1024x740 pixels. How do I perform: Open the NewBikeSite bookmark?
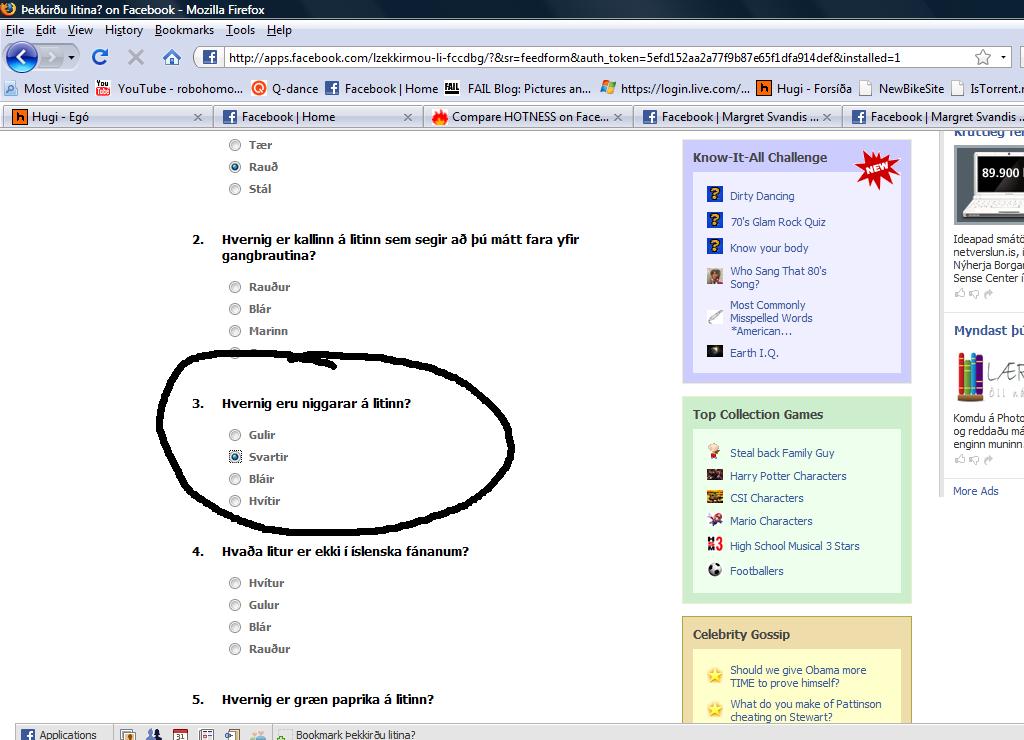click(x=902, y=88)
